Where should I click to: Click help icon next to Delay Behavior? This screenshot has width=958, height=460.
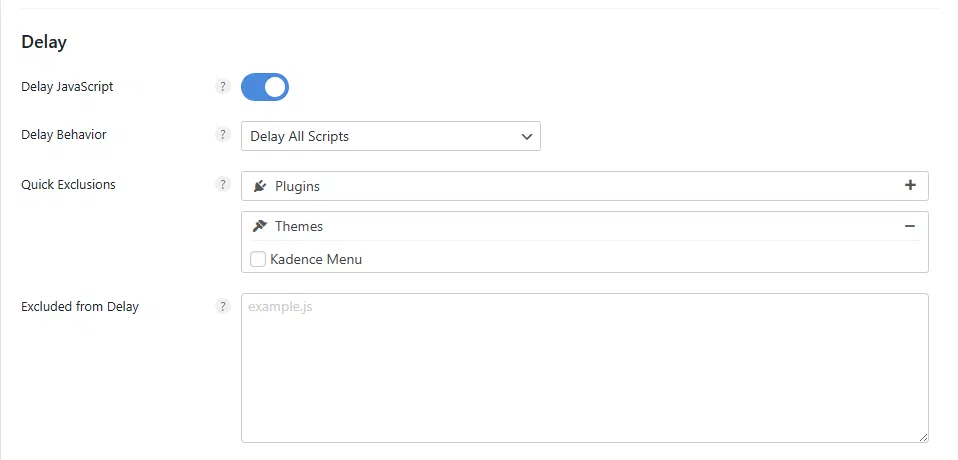pos(223,135)
